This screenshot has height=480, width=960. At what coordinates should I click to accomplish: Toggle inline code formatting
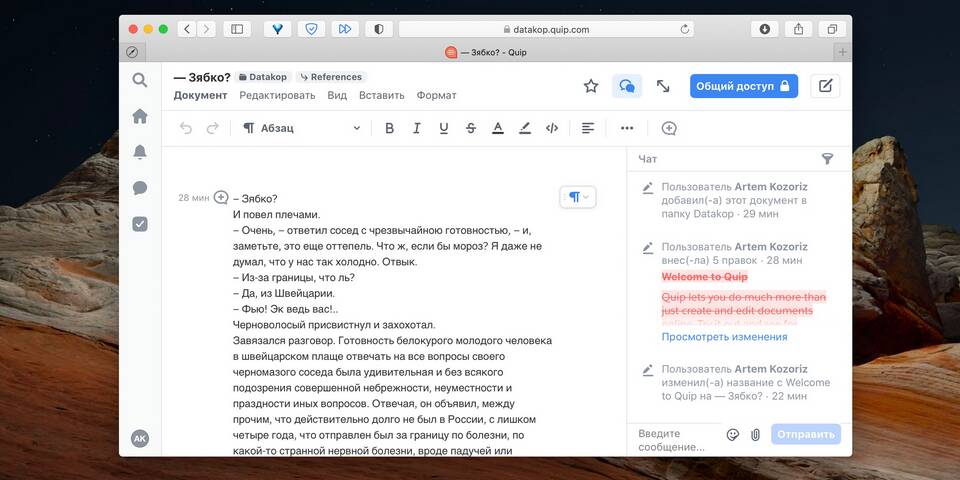coord(552,128)
